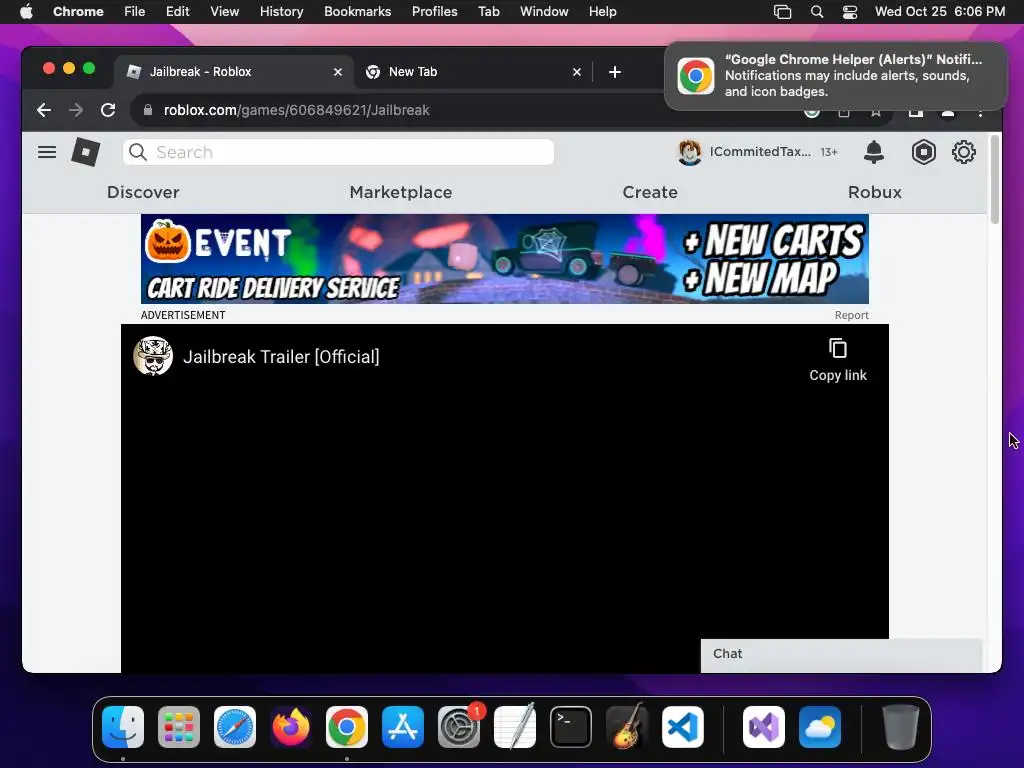Open the Create page
The width and height of the screenshot is (1024, 768).
coord(650,192)
